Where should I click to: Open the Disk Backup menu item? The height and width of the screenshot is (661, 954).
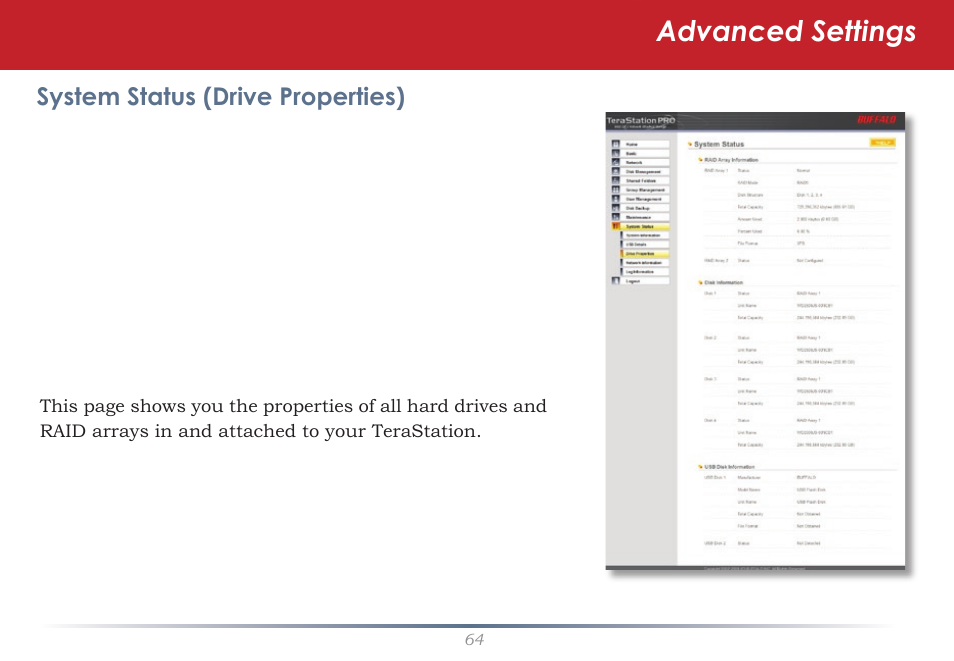click(x=645, y=208)
